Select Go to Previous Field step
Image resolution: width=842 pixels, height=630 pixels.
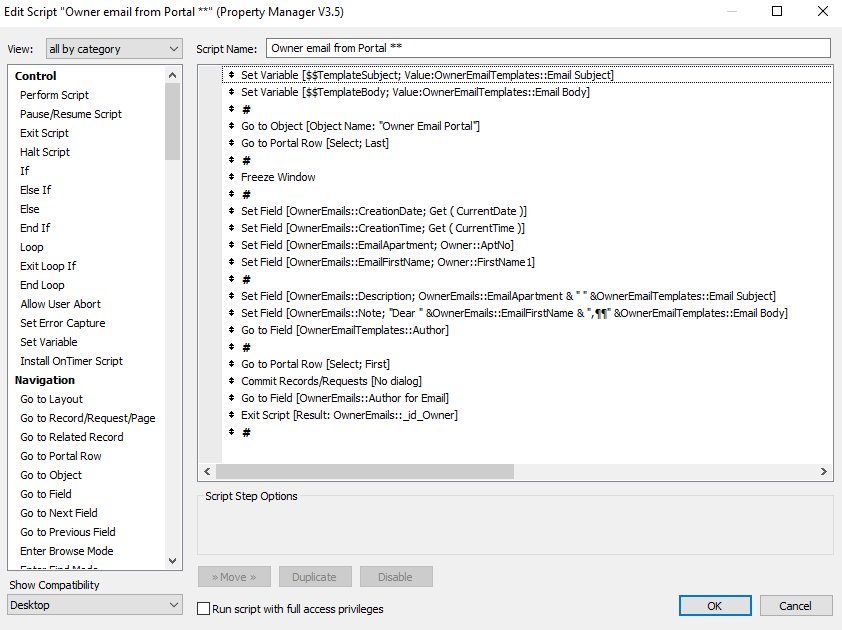(x=68, y=532)
